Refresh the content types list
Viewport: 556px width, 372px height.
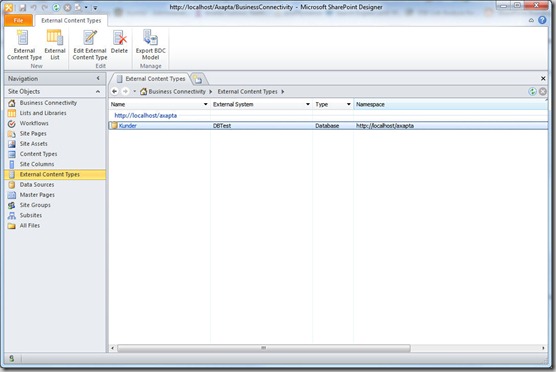[x=532, y=91]
